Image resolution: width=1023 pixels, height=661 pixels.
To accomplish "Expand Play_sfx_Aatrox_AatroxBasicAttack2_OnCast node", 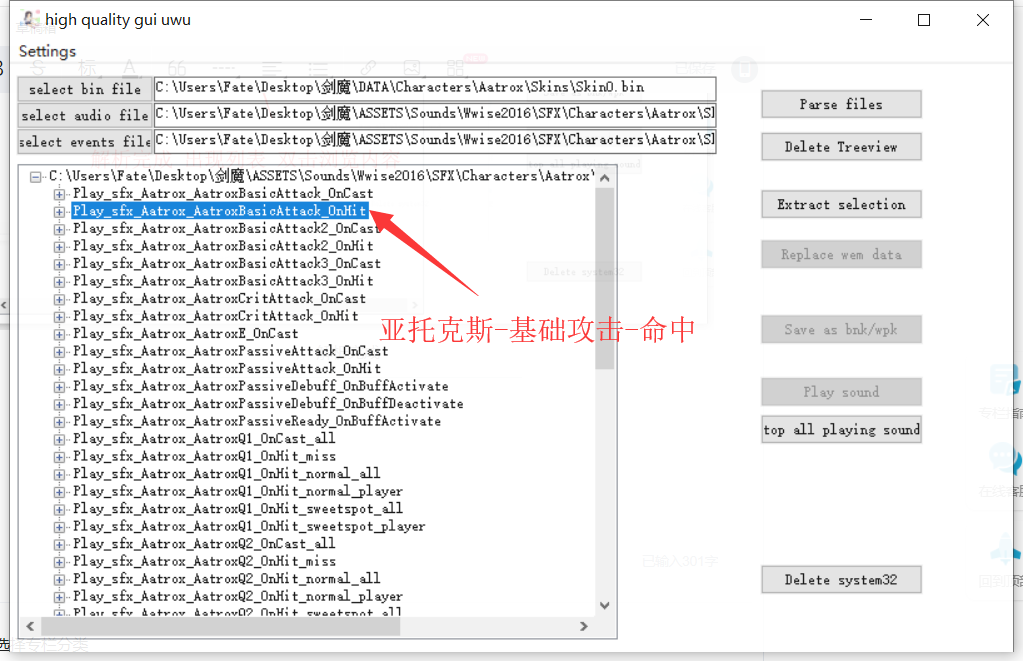I will pyautogui.click(x=59, y=229).
